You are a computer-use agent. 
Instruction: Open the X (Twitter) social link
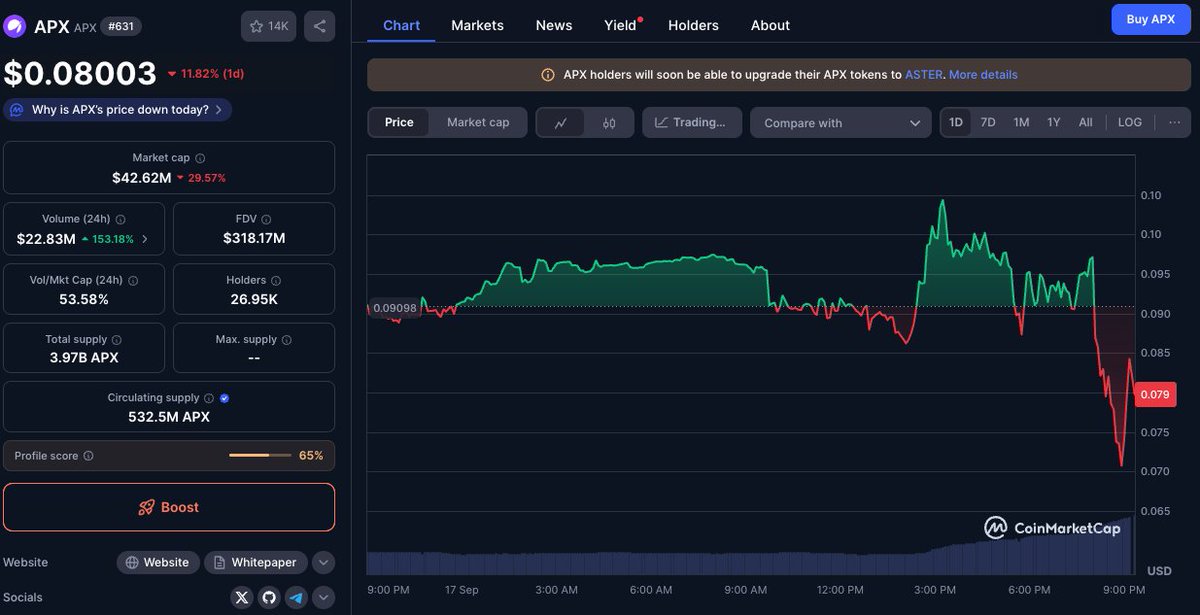241,598
